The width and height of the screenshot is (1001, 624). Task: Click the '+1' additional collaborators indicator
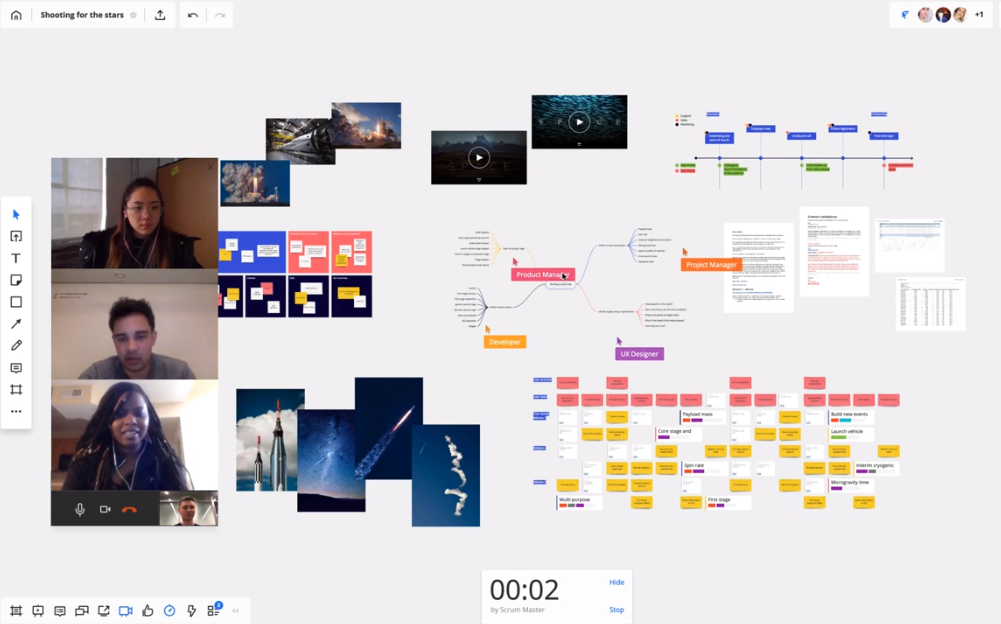point(979,15)
